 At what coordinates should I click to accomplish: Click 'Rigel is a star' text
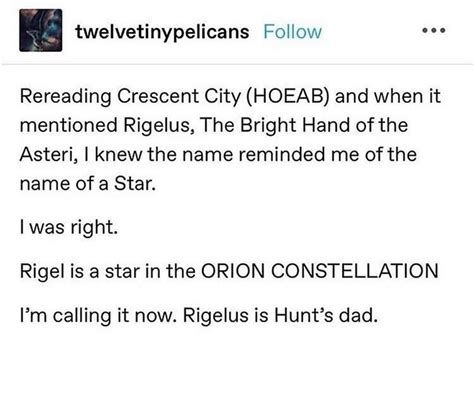pyautogui.click(x=80, y=271)
